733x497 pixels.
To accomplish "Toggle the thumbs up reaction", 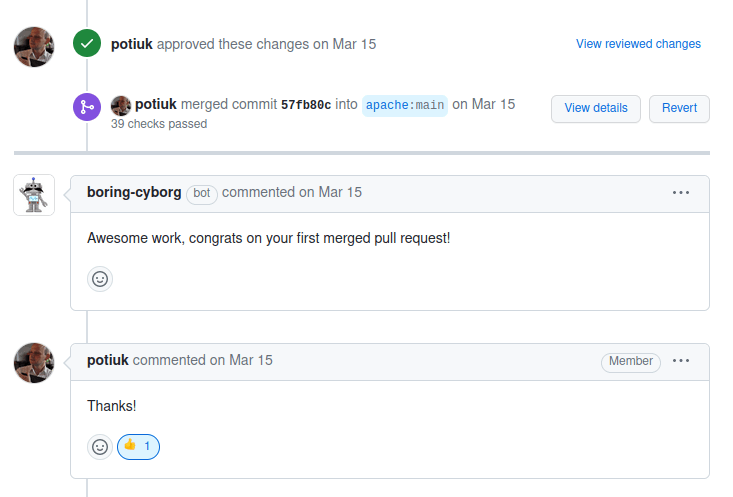I will tap(138, 447).
